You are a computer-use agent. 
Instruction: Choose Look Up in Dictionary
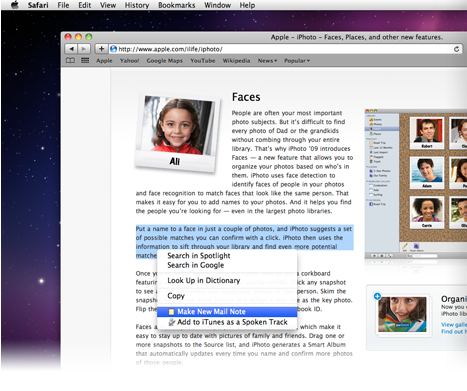pyautogui.click(x=227, y=281)
